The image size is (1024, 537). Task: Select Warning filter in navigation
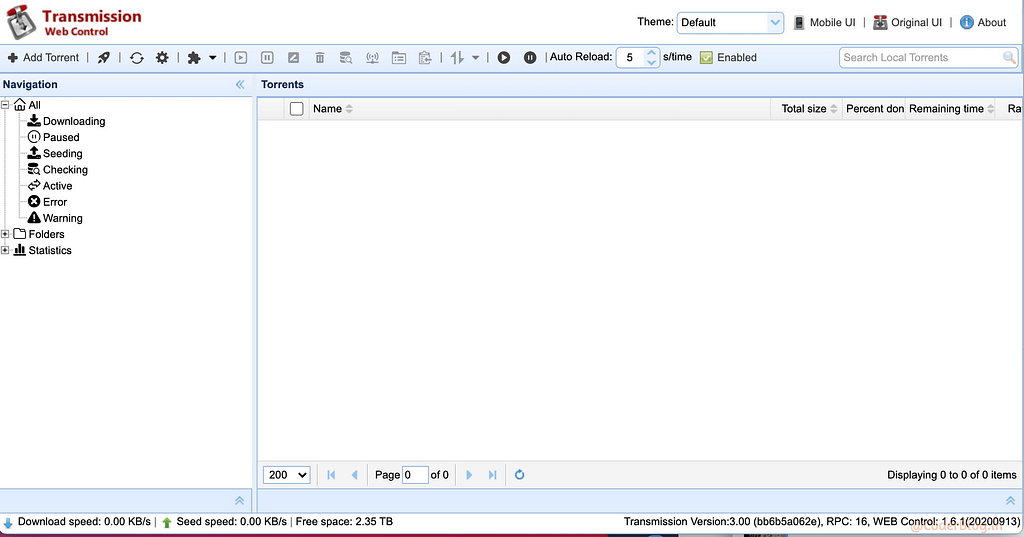coord(63,218)
